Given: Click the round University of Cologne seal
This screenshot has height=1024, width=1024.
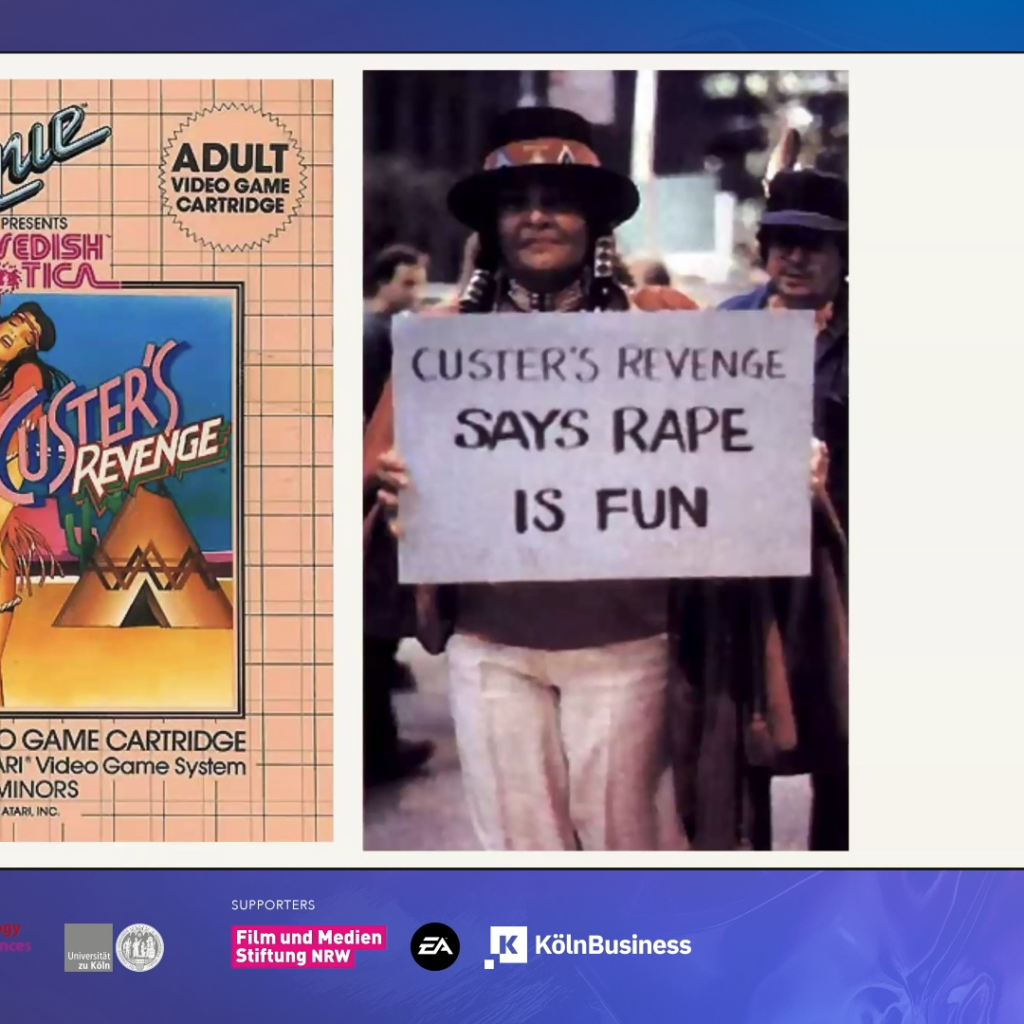Looking at the screenshot, I should tap(140, 947).
